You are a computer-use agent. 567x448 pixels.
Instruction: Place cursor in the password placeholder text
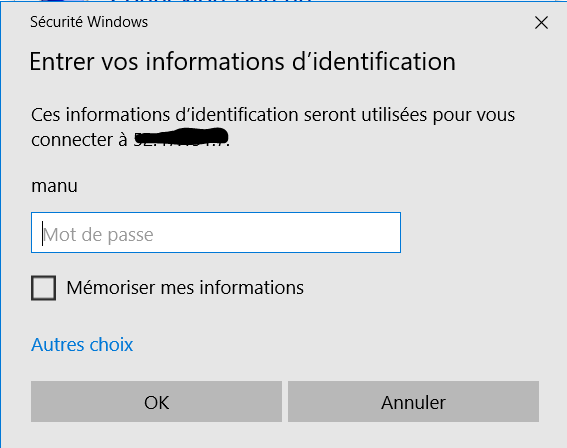98,235
